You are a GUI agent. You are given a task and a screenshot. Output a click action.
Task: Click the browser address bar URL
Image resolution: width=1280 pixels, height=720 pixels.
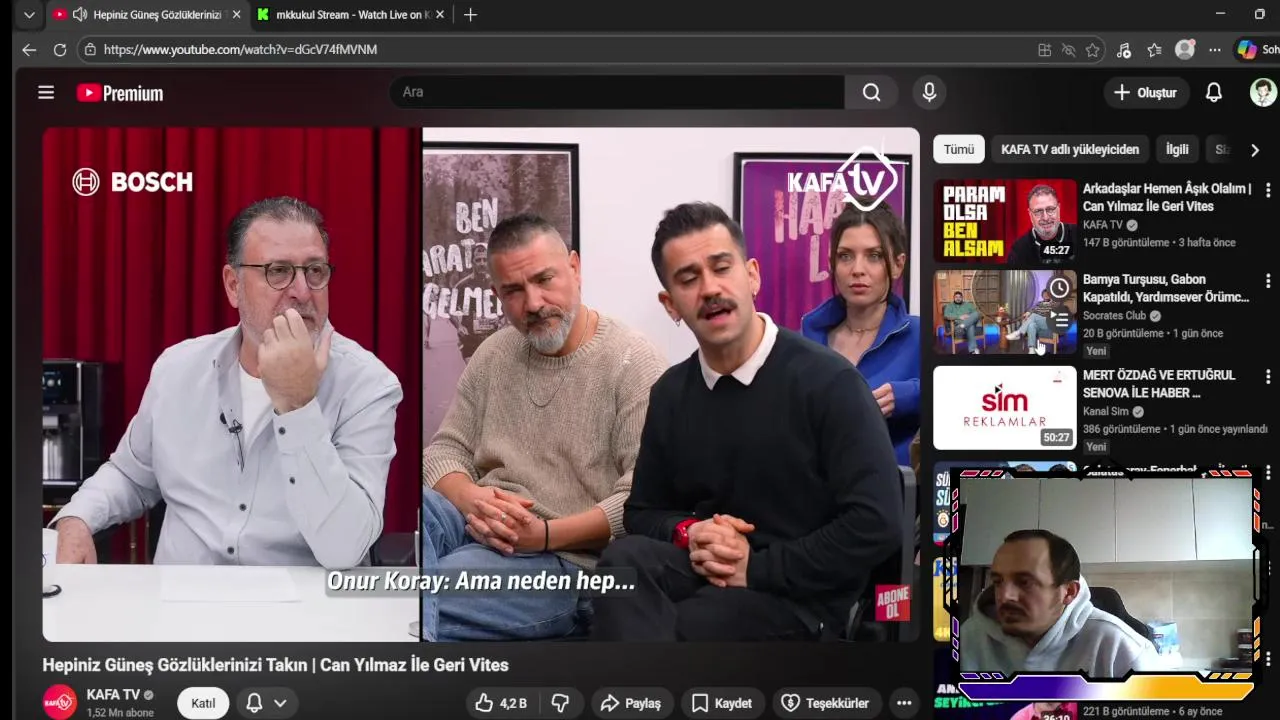coord(240,49)
